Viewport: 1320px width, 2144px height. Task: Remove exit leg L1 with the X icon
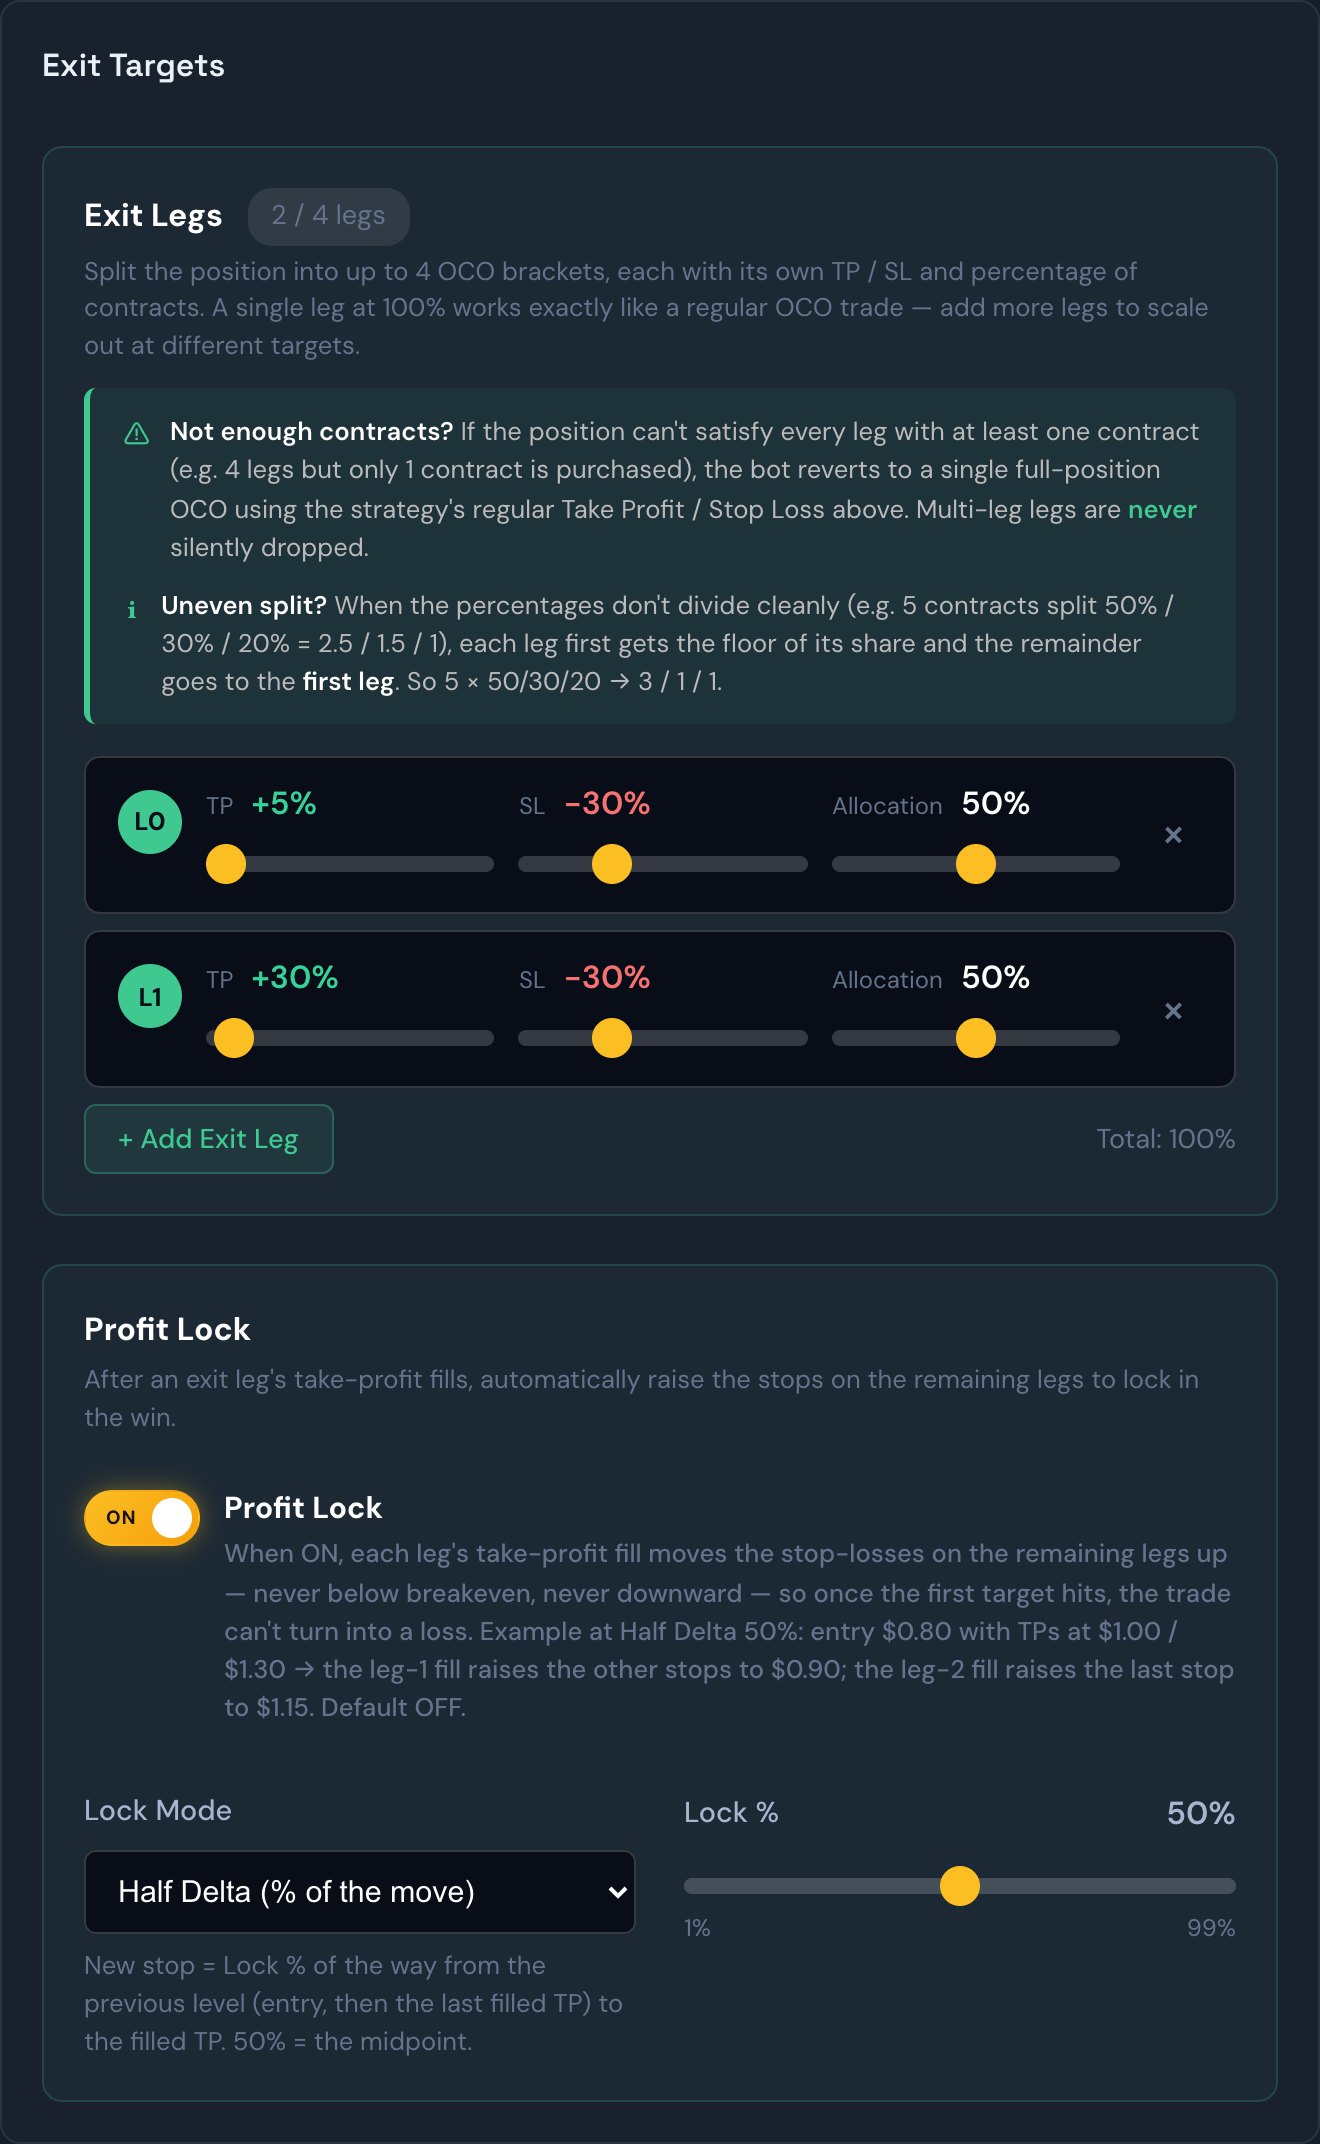click(x=1173, y=1011)
